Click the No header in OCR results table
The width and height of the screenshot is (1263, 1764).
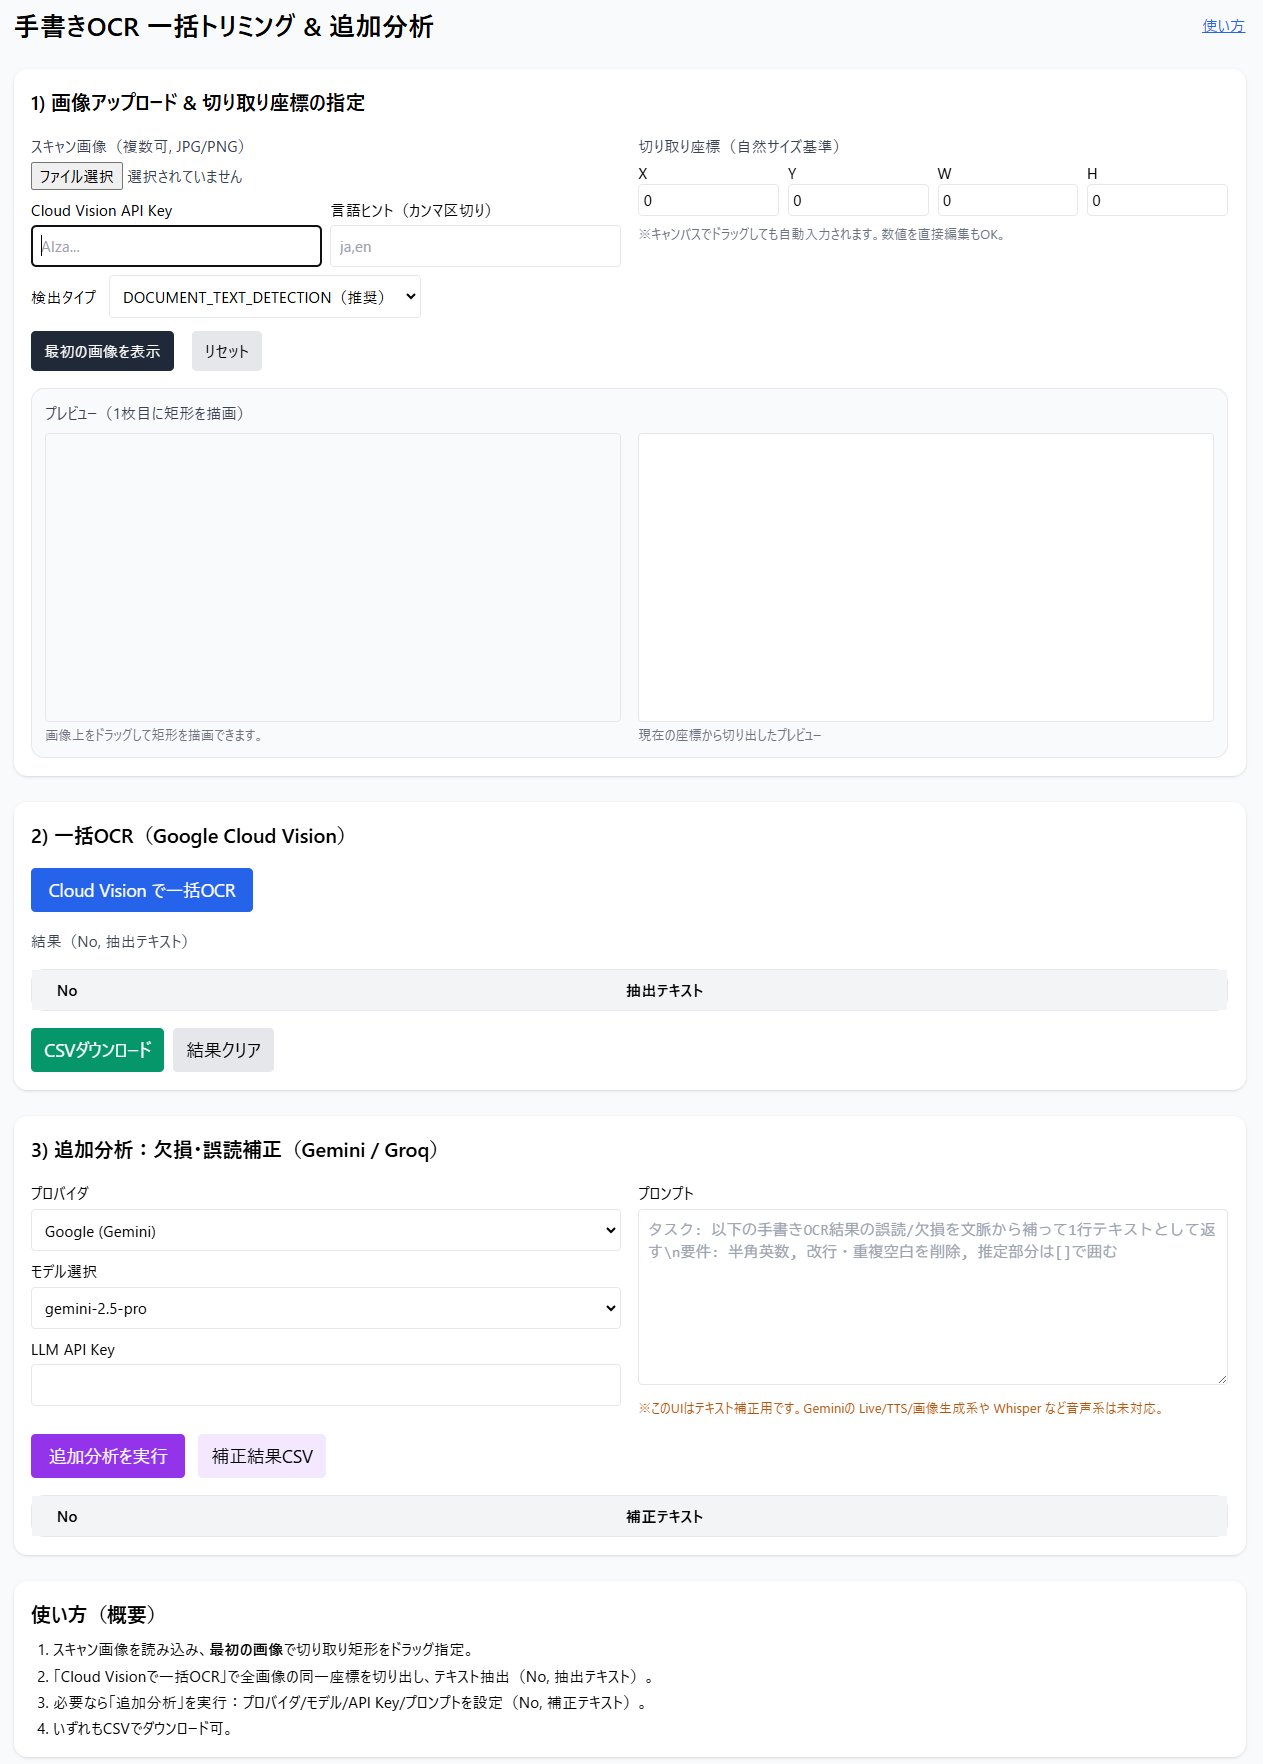[x=67, y=990]
